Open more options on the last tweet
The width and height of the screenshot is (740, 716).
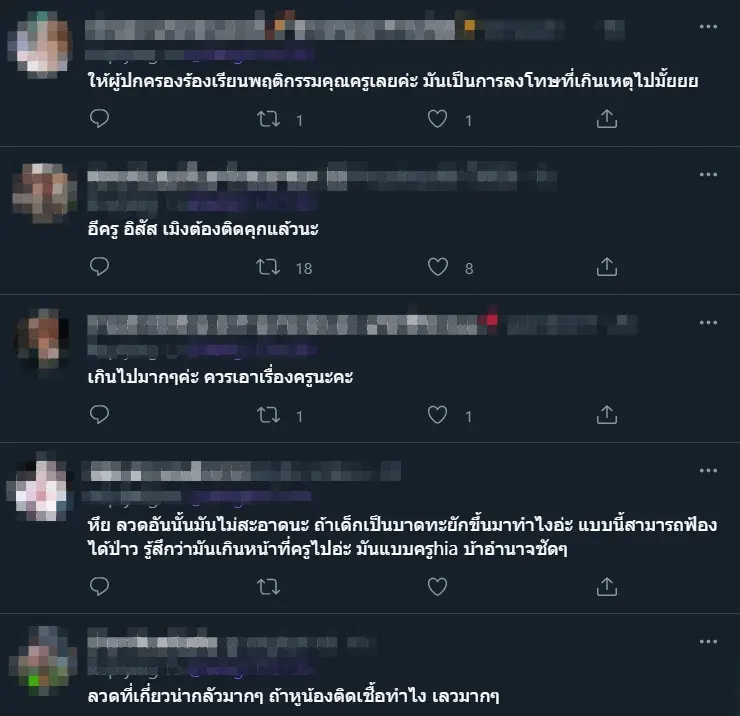click(x=708, y=642)
